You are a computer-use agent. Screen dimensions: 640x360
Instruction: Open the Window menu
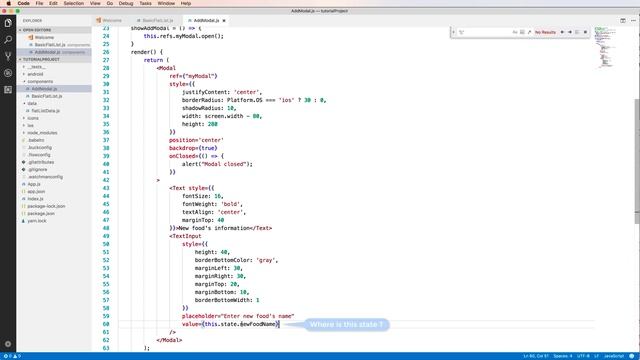166,3
